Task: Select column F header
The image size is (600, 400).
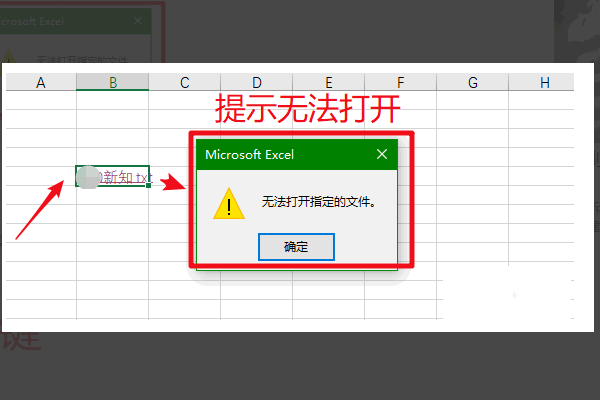Action: [401, 82]
